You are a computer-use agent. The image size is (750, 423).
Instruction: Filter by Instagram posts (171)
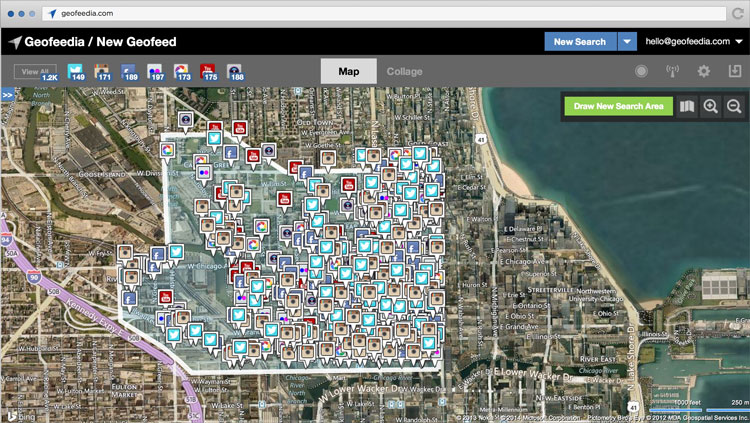pos(102,72)
